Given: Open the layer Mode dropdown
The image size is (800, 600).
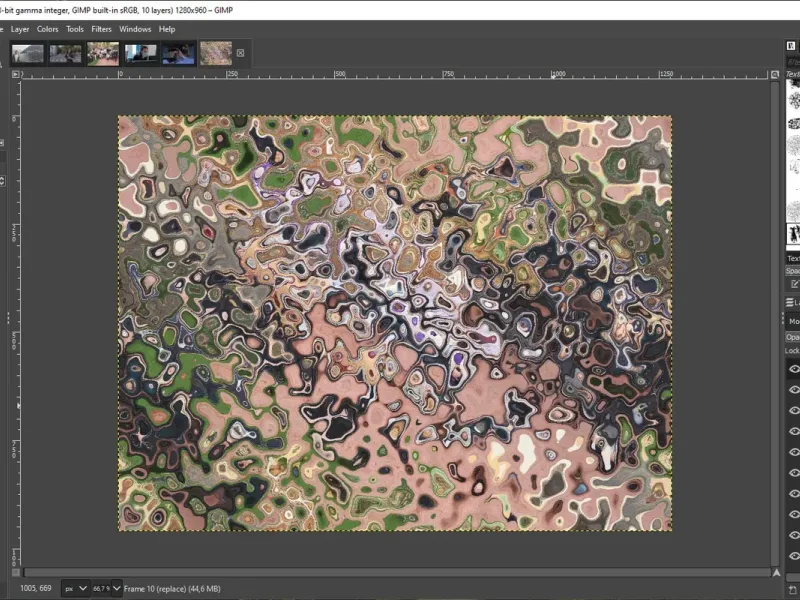Looking at the screenshot, I should pyautogui.click(x=794, y=321).
